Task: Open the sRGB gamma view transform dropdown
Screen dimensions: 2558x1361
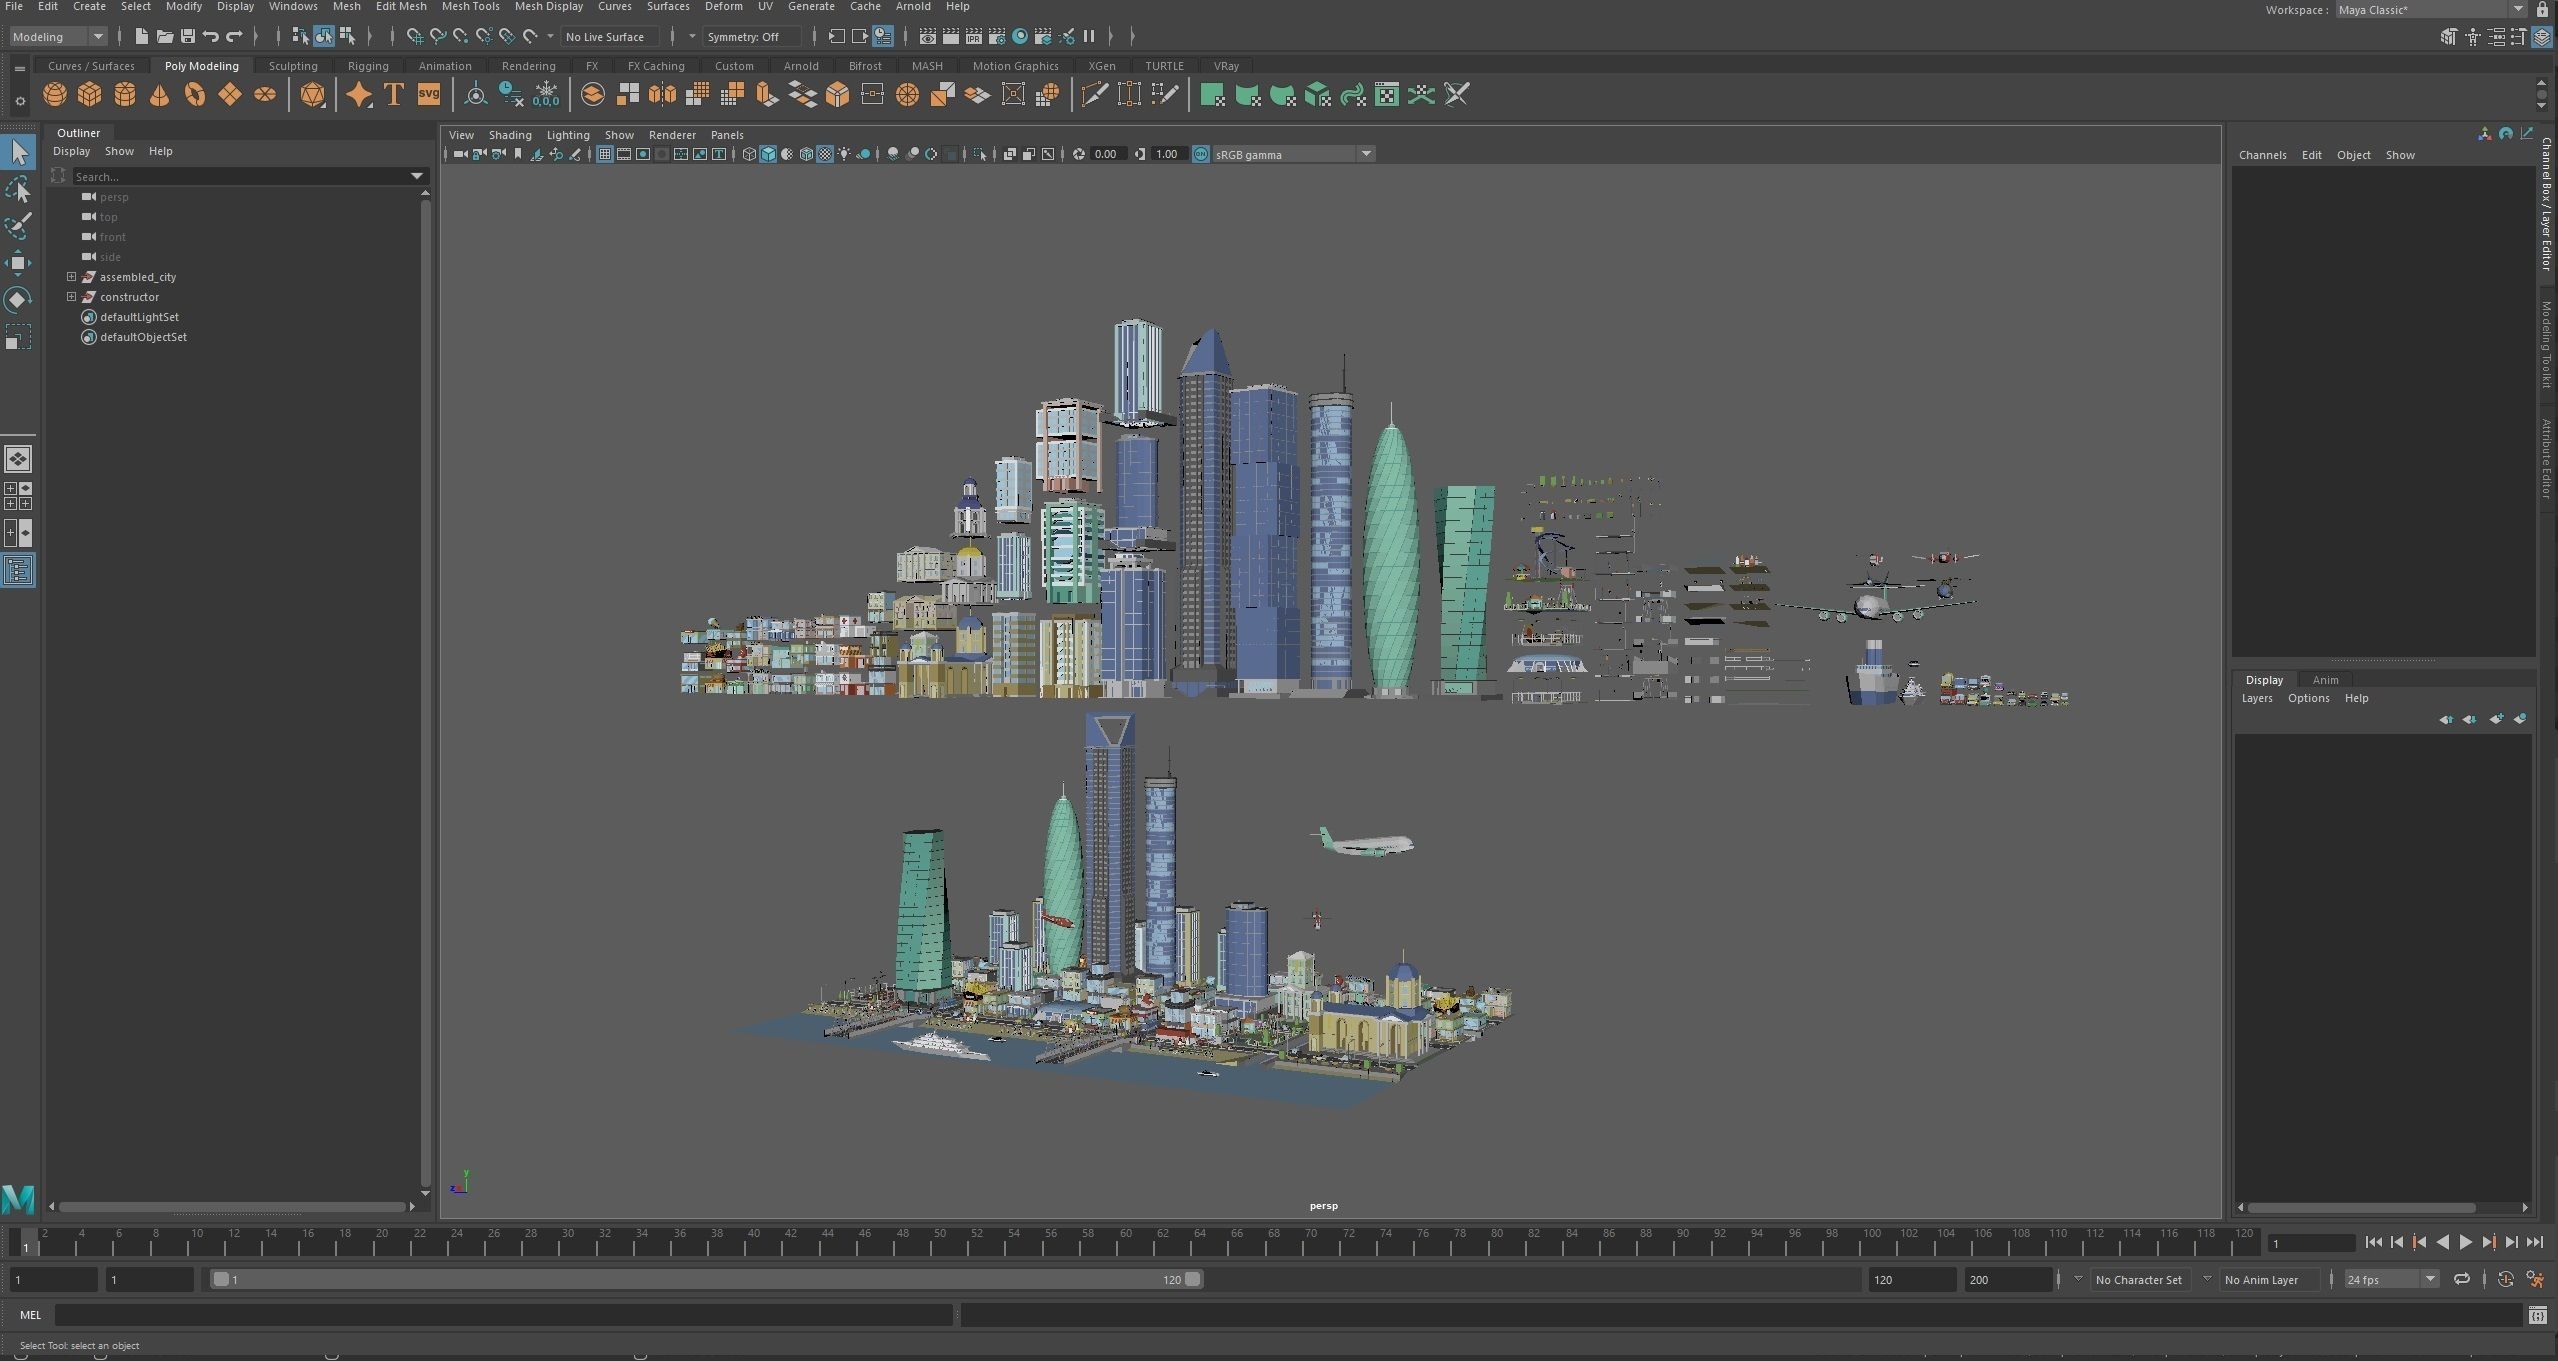Action: [1294, 154]
